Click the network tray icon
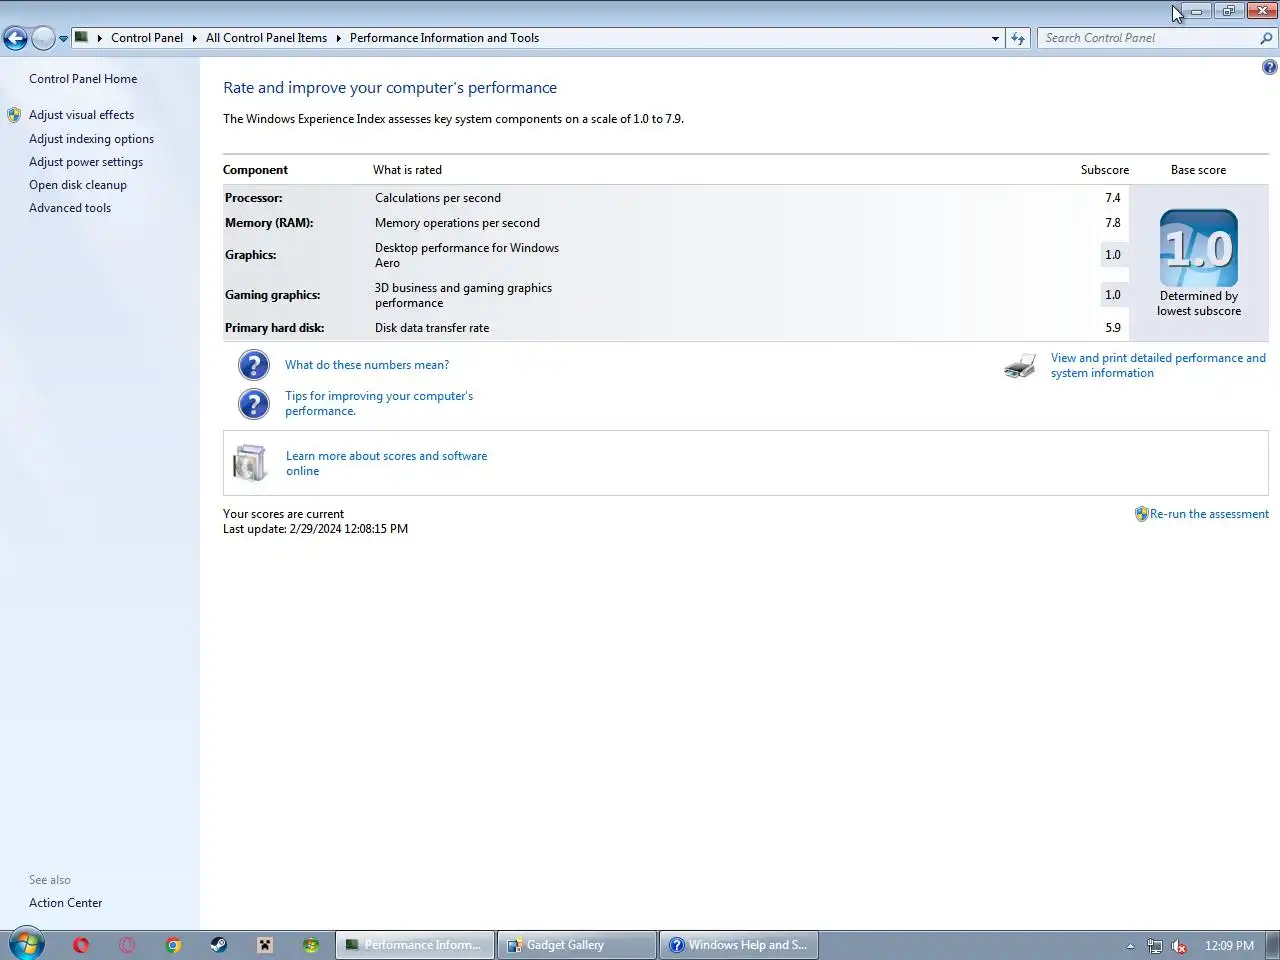The height and width of the screenshot is (960, 1280). [x=1155, y=946]
